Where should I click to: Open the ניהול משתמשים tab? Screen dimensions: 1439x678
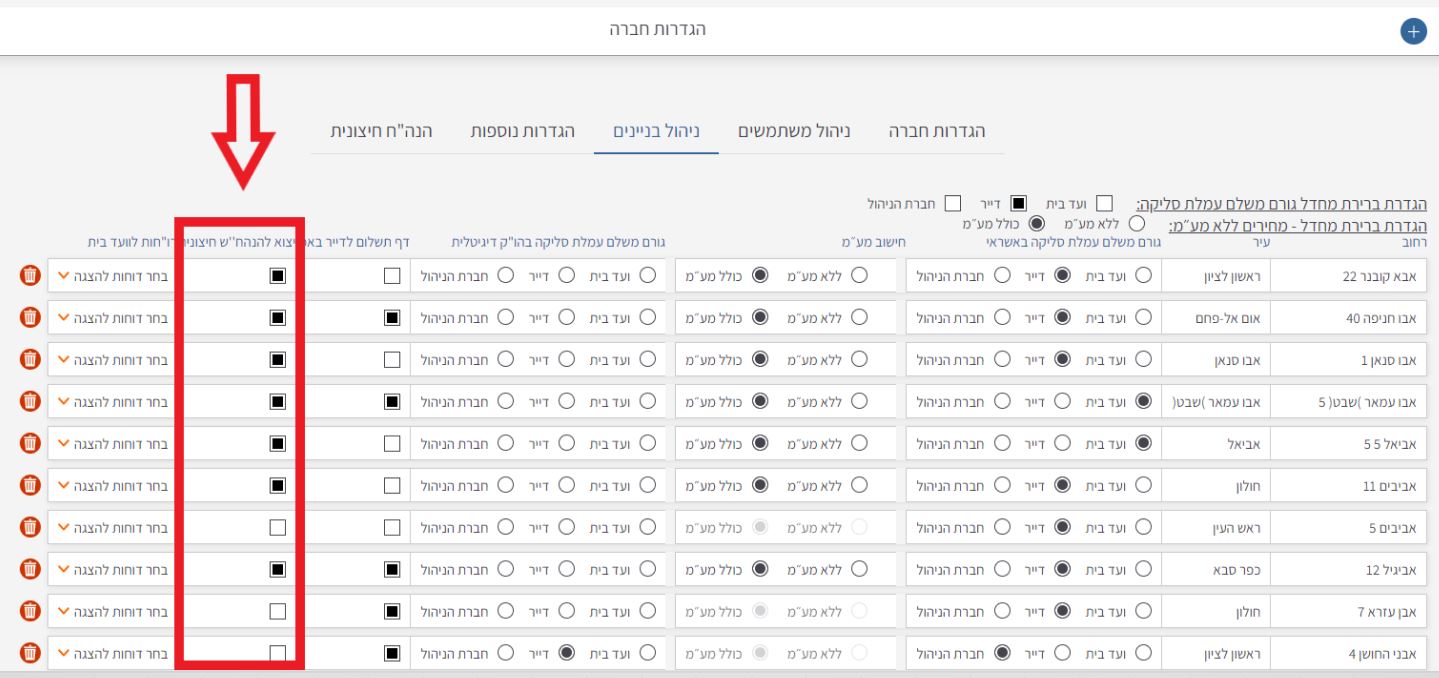[x=794, y=132]
